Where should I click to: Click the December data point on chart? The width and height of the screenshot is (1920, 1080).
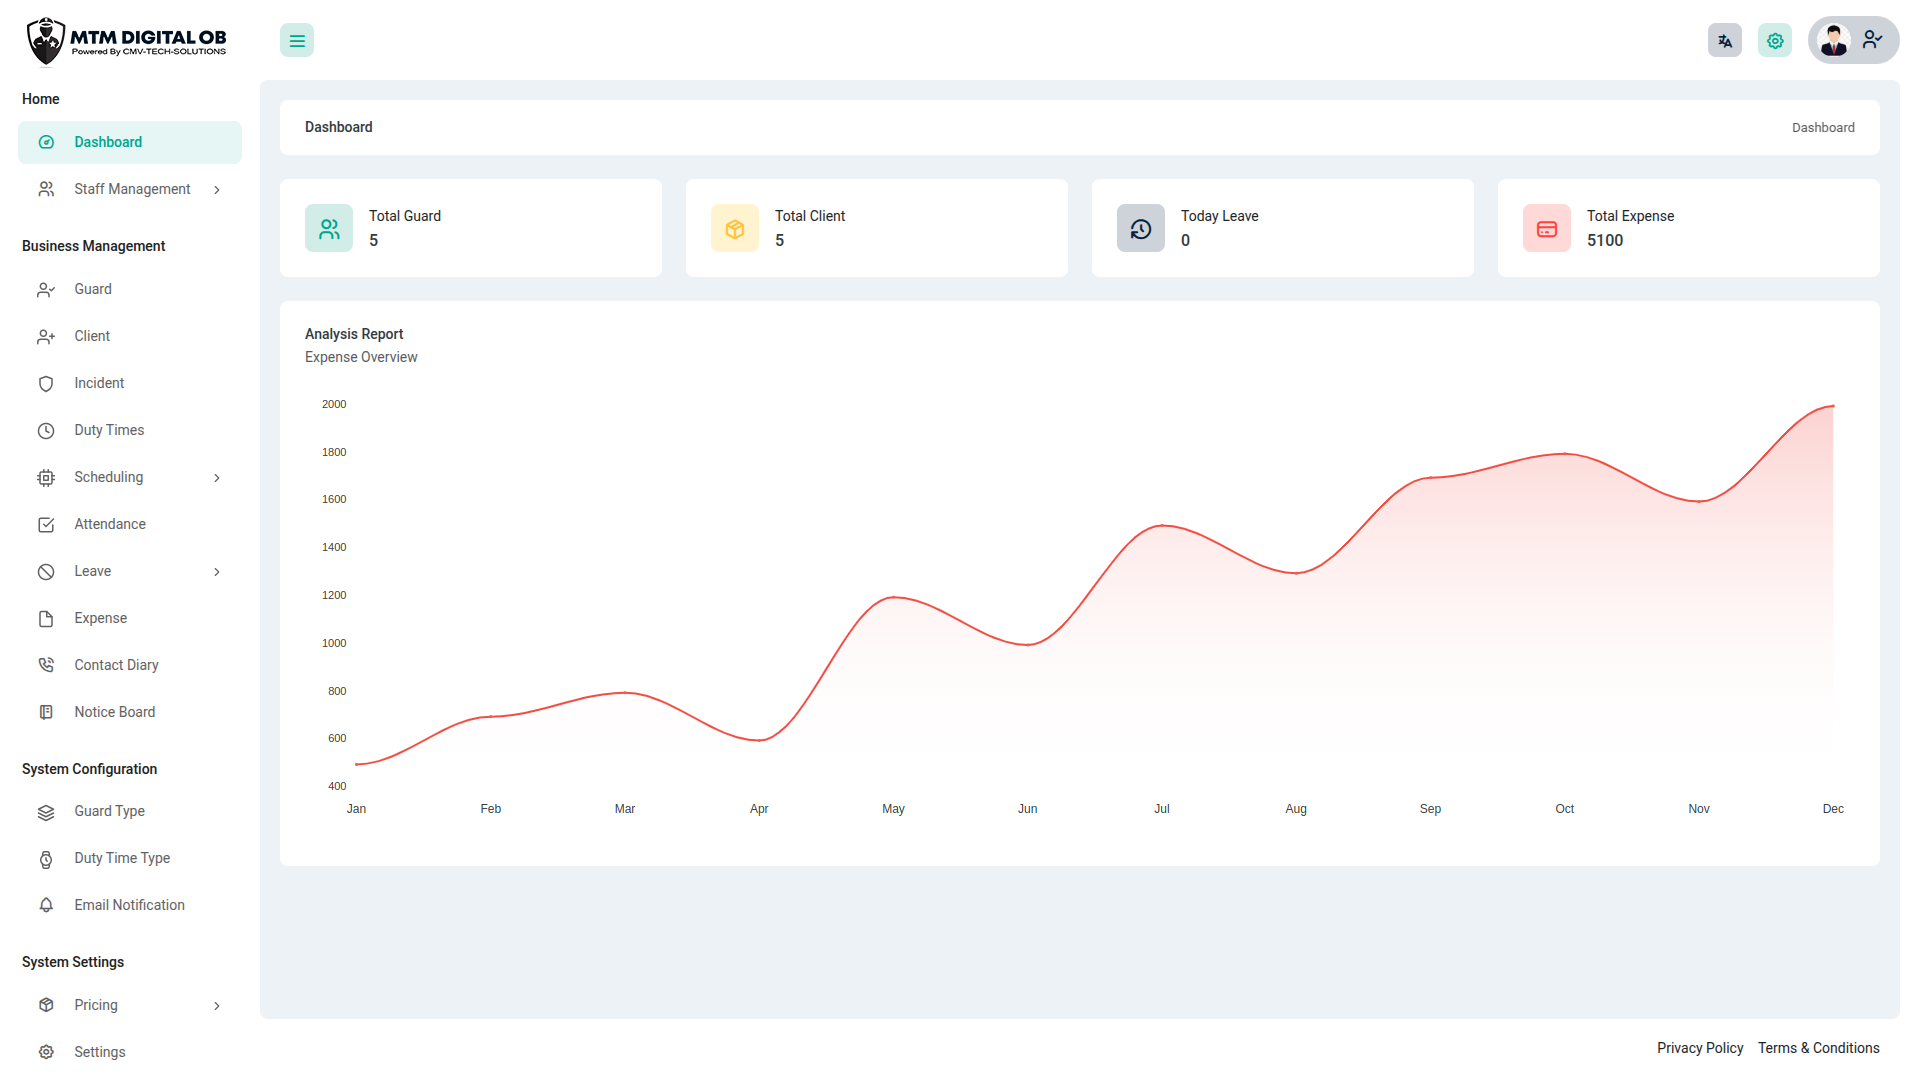[1832, 406]
